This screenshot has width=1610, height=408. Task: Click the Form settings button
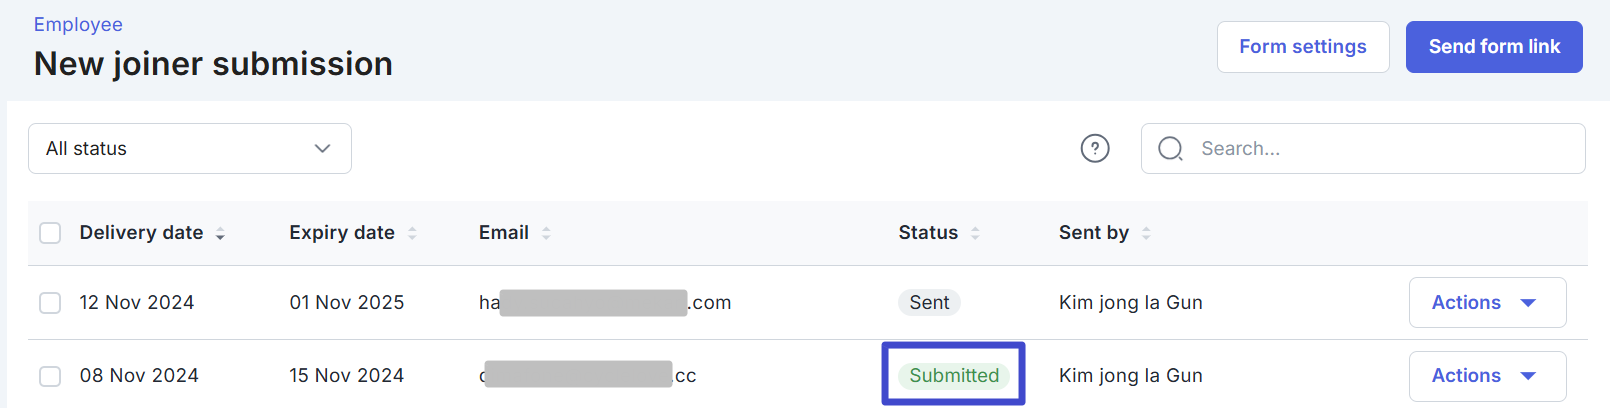point(1302,47)
